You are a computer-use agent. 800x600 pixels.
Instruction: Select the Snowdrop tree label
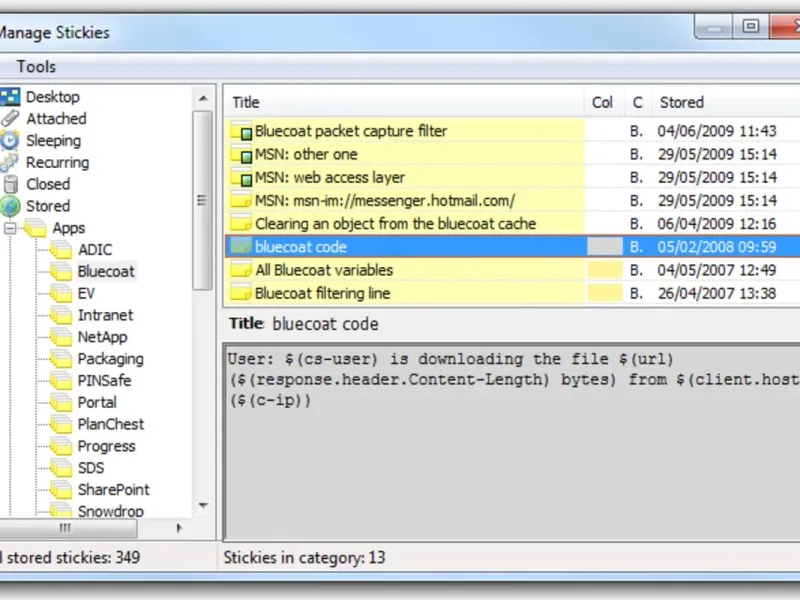click(x=111, y=511)
